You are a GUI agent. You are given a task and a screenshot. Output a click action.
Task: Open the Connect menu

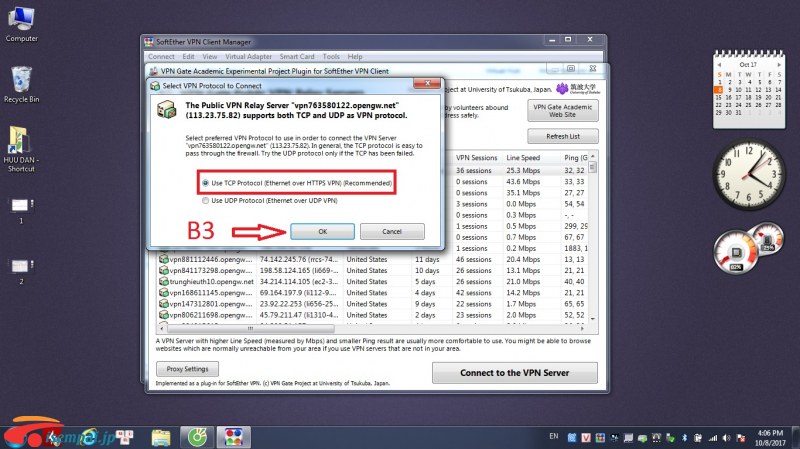pos(161,57)
